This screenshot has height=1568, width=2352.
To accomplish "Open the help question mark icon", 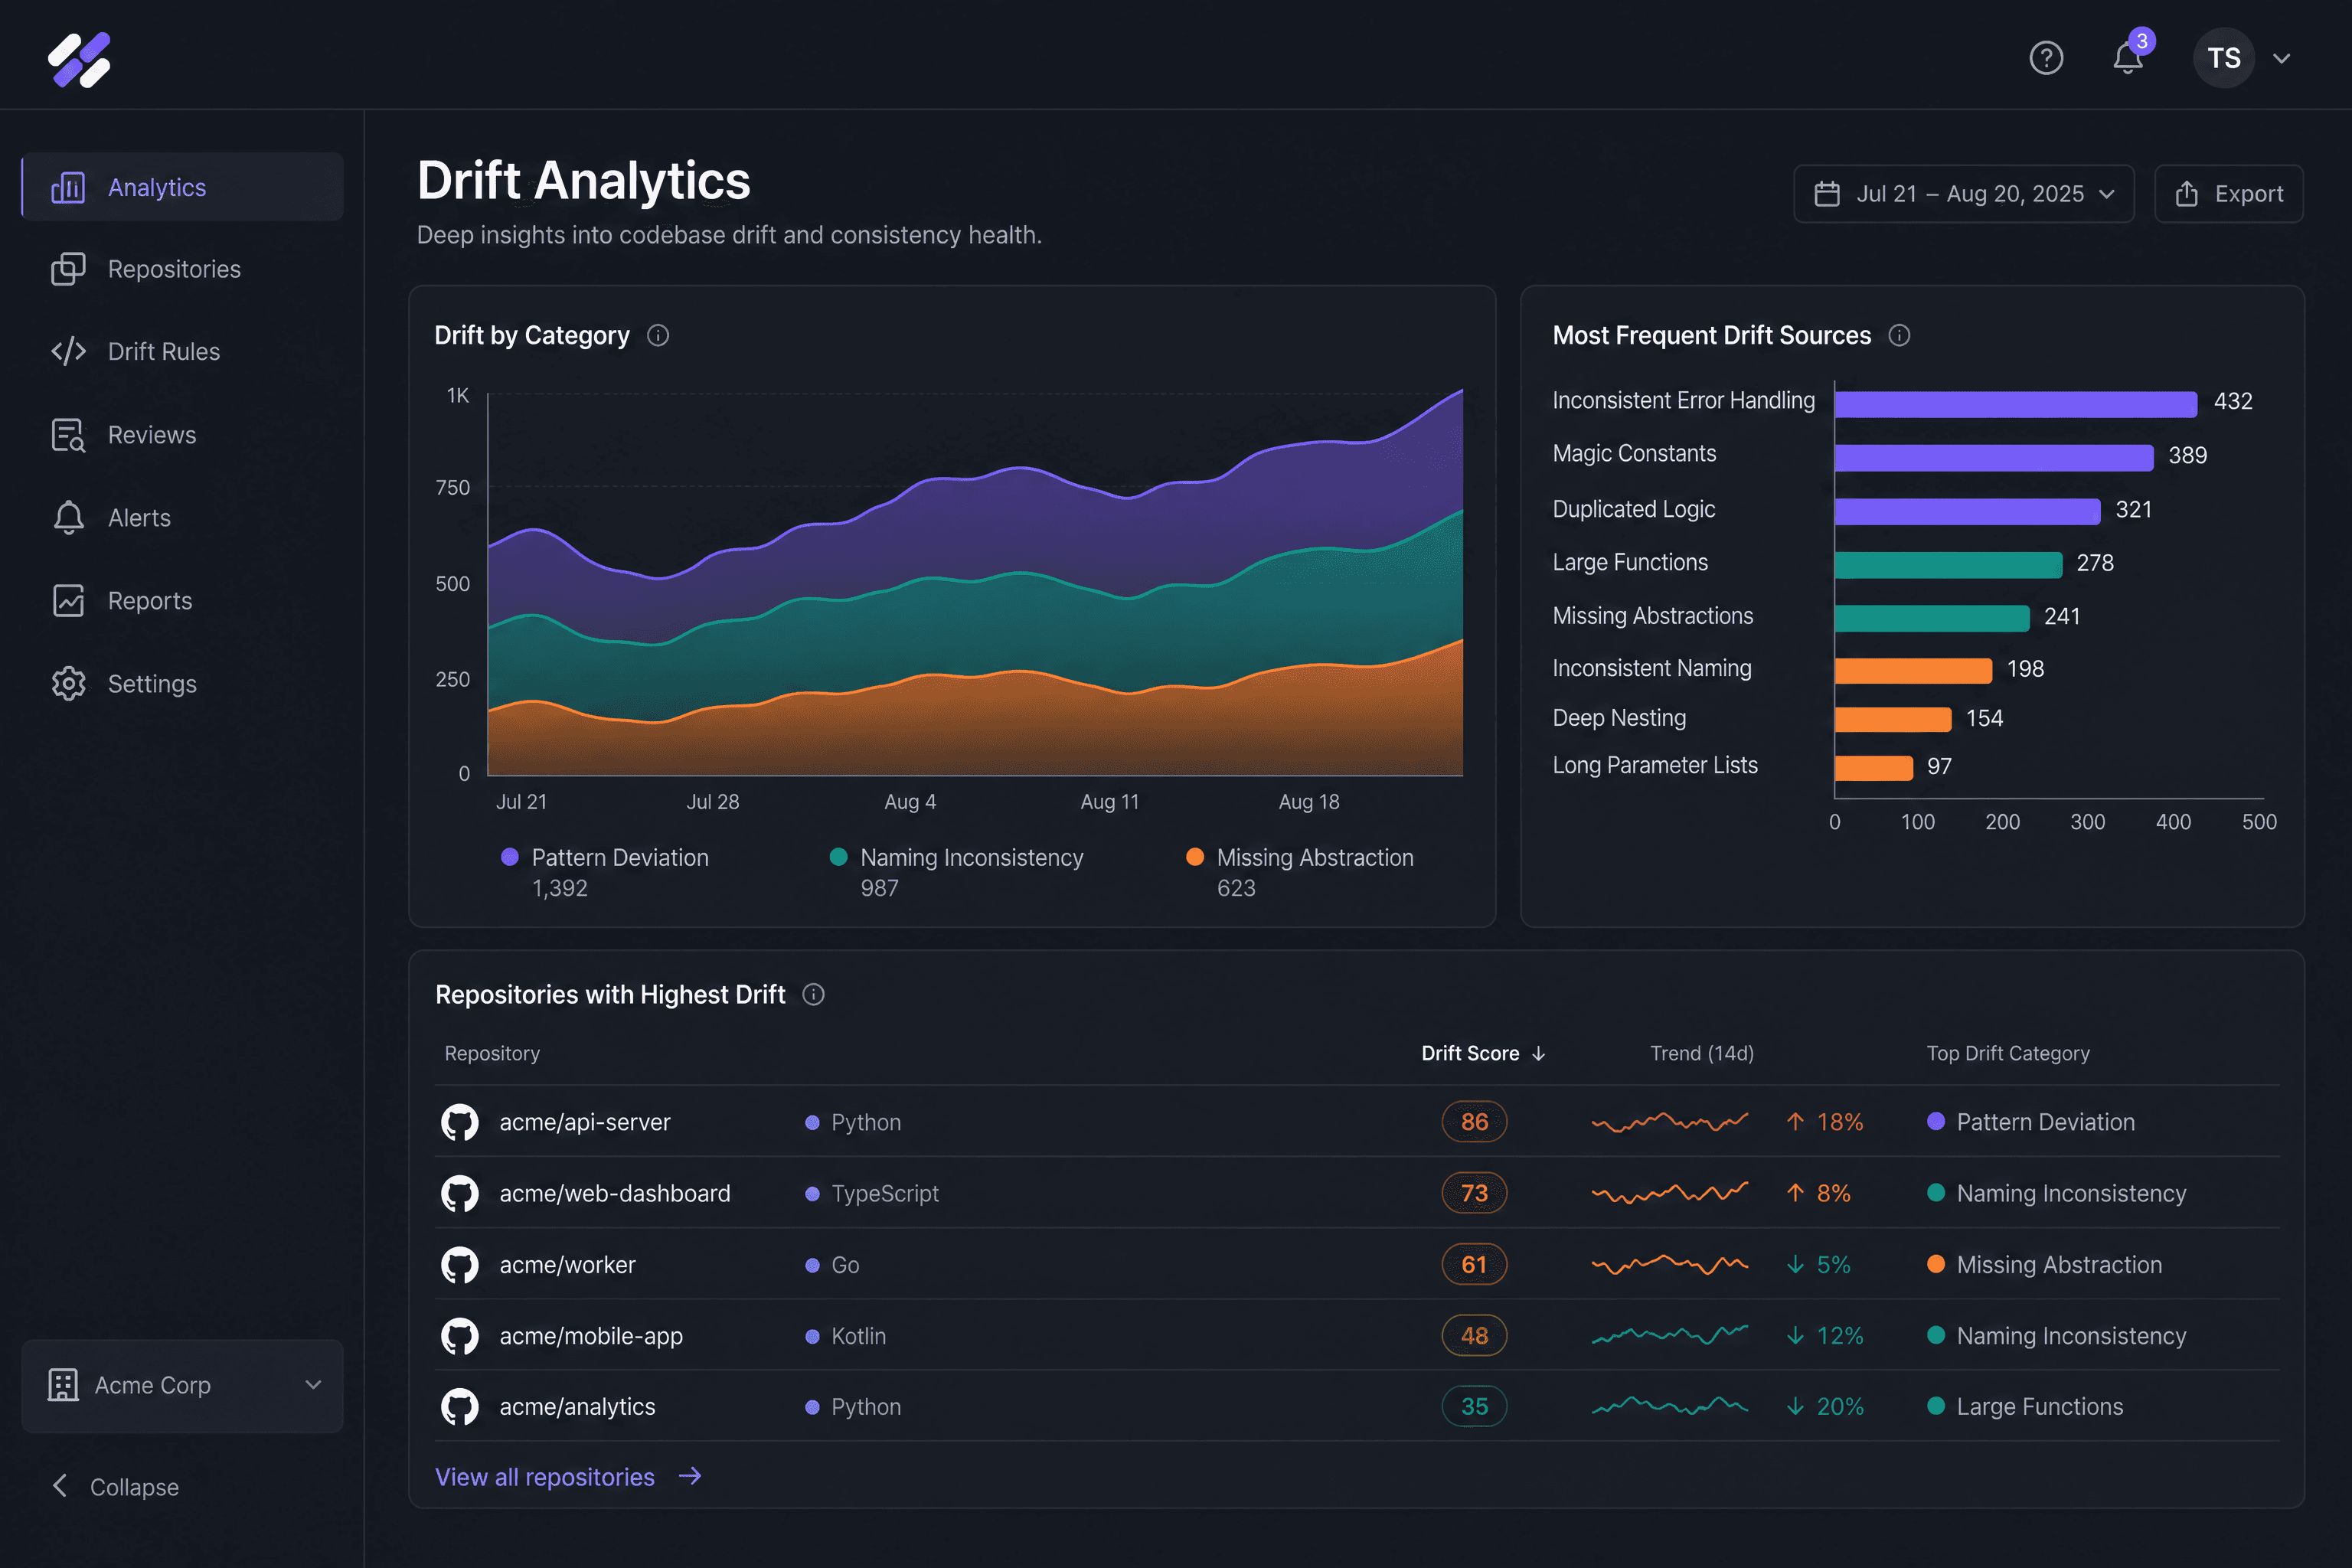I will pos(2046,58).
